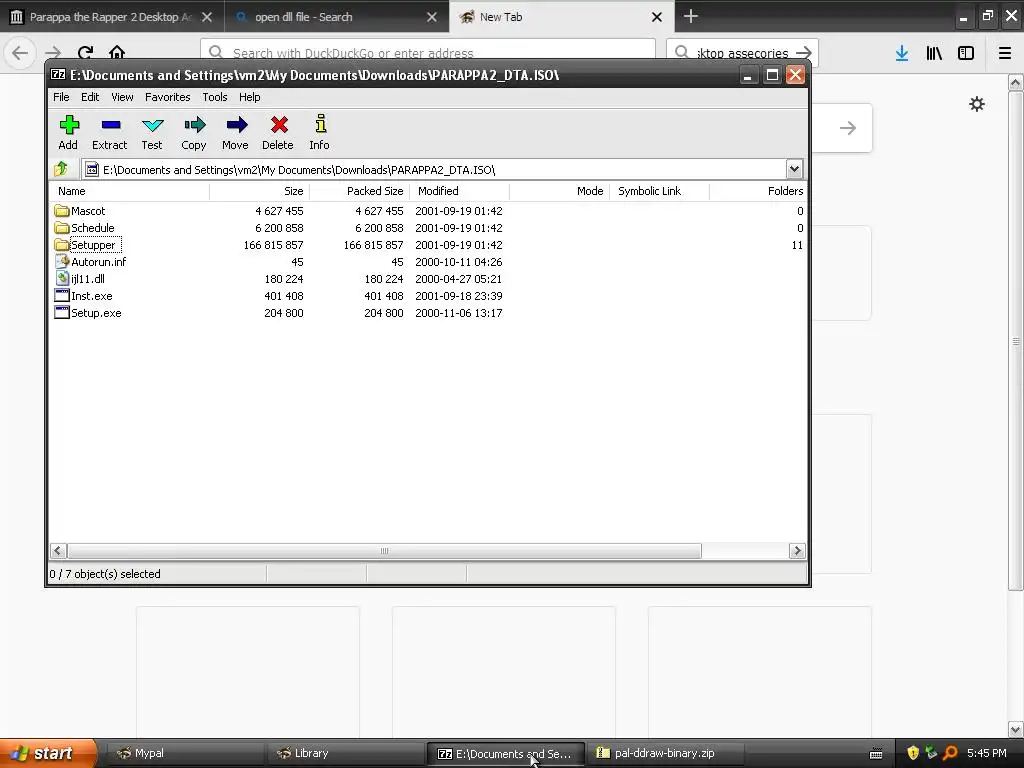Click the browser search box field
Screen dimensions: 1024x768
(x=743, y=53)
